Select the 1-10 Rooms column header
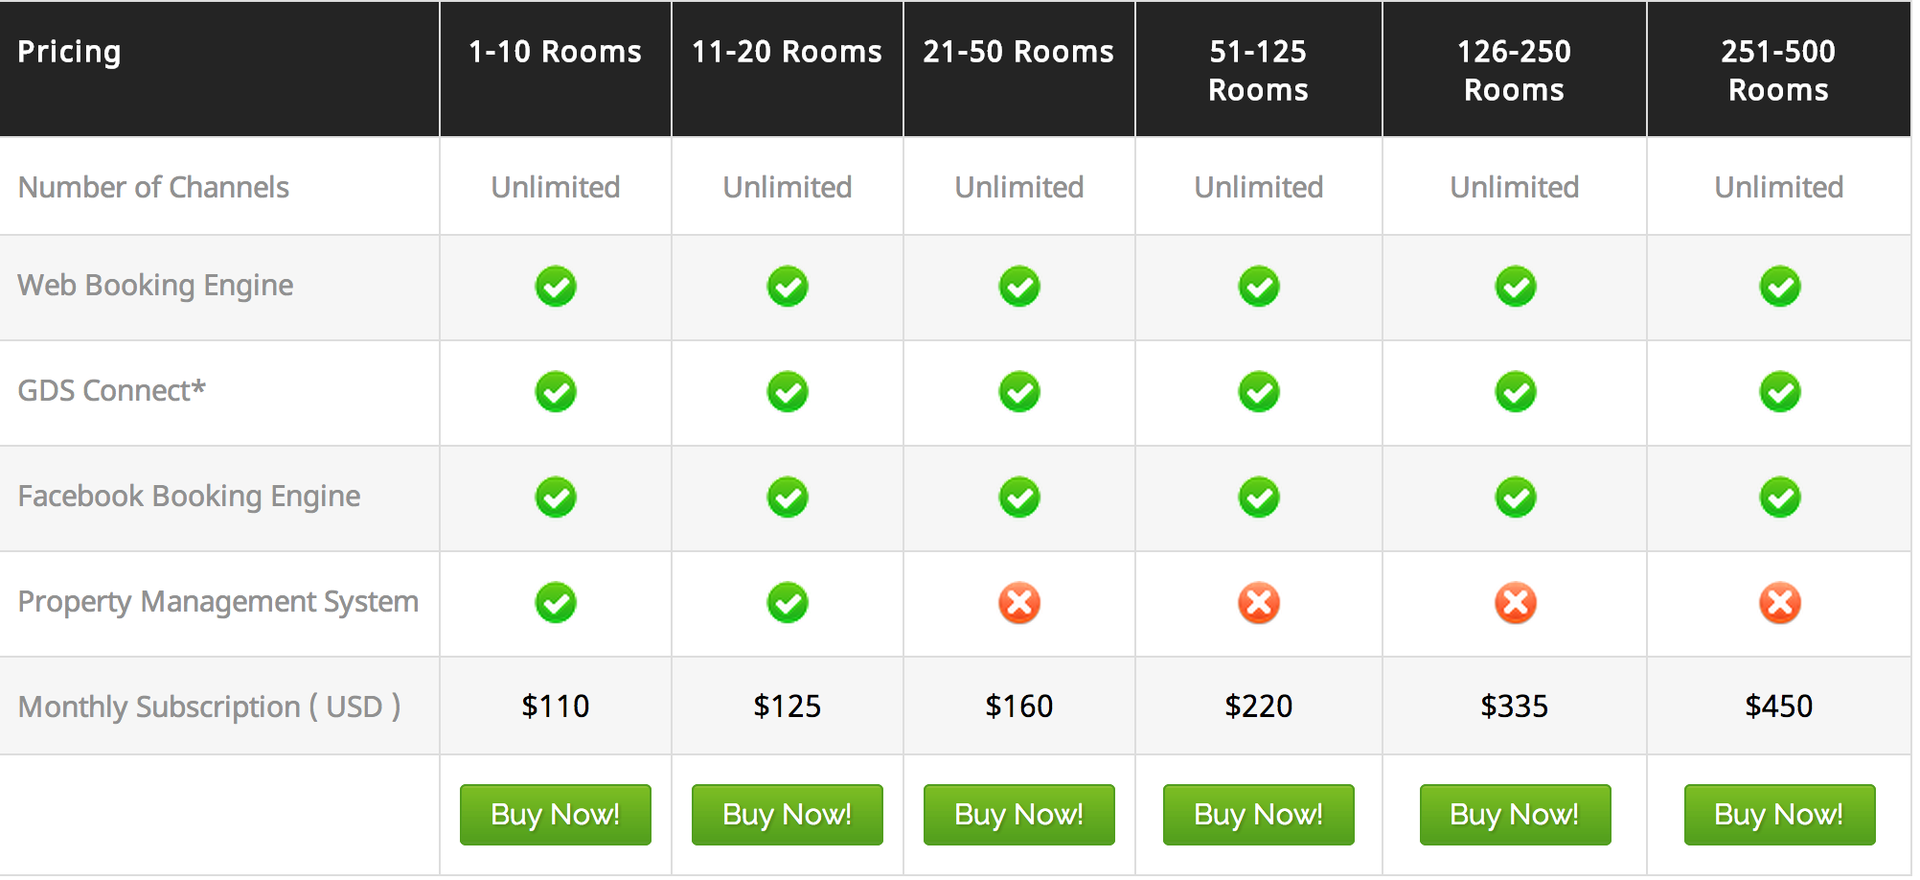The width and height of the screenshot is (1920, 880). pos(555,52)
